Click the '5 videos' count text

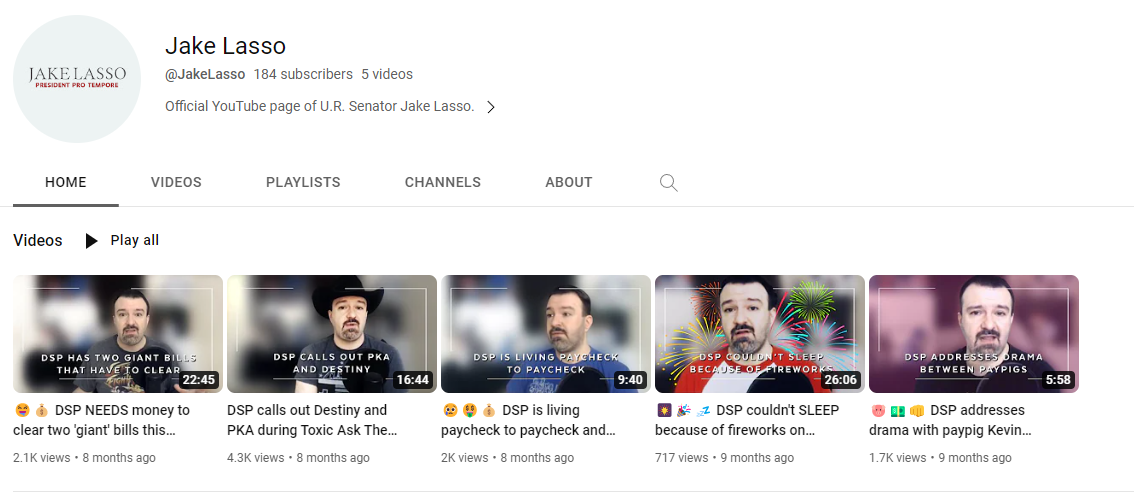[x=387, y=74]
